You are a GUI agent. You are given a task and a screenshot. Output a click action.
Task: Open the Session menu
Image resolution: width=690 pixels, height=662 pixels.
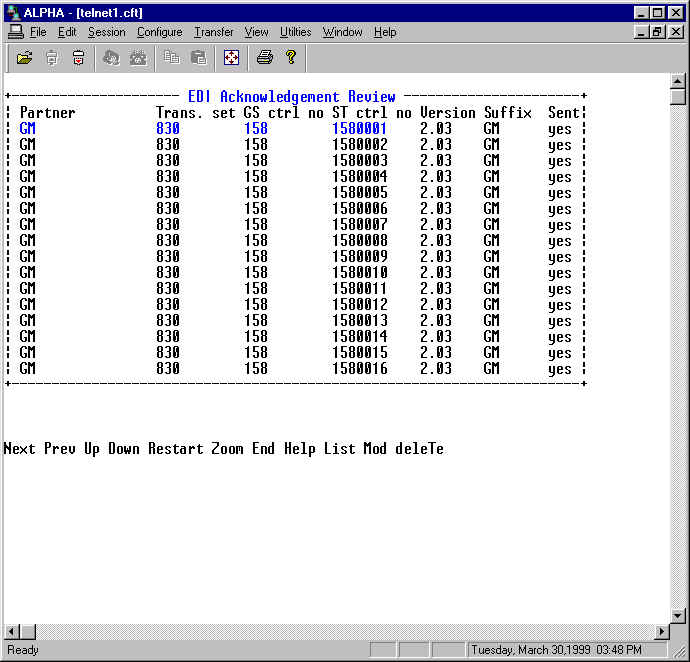[106, 32]
